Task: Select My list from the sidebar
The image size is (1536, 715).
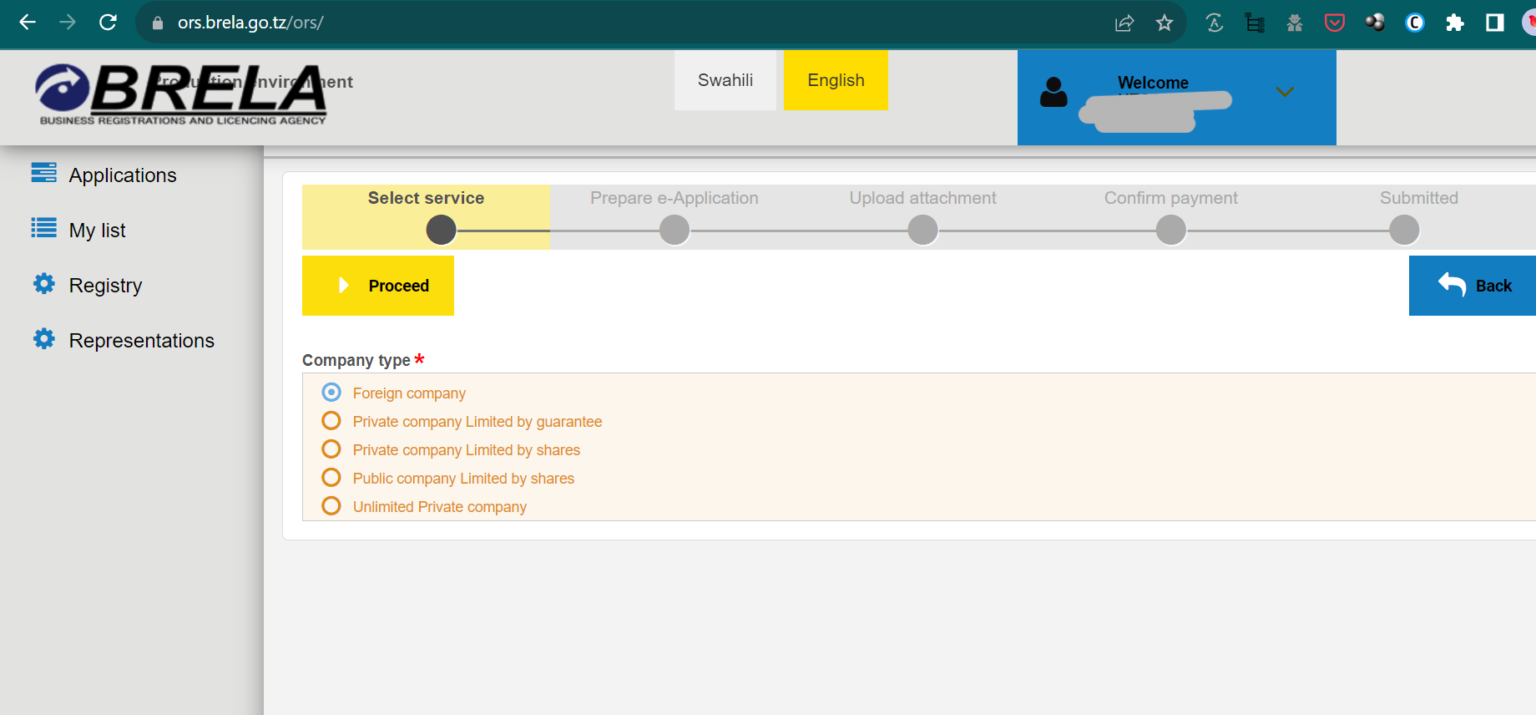Action: coord(96,229)
